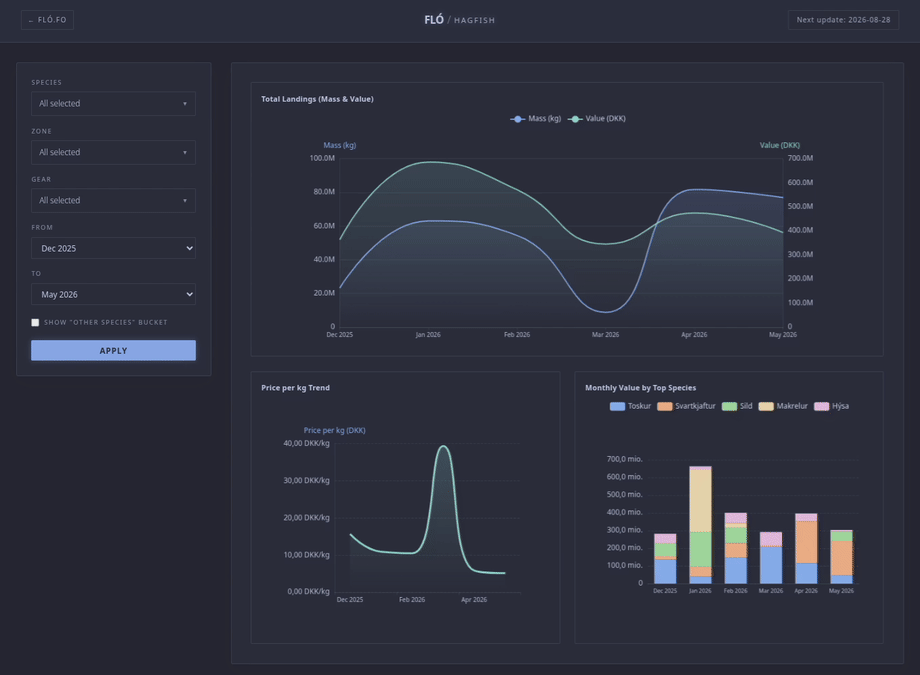Hide the Svartkjaftur series via legend
The image size is (920, 675).
(664, 406)
